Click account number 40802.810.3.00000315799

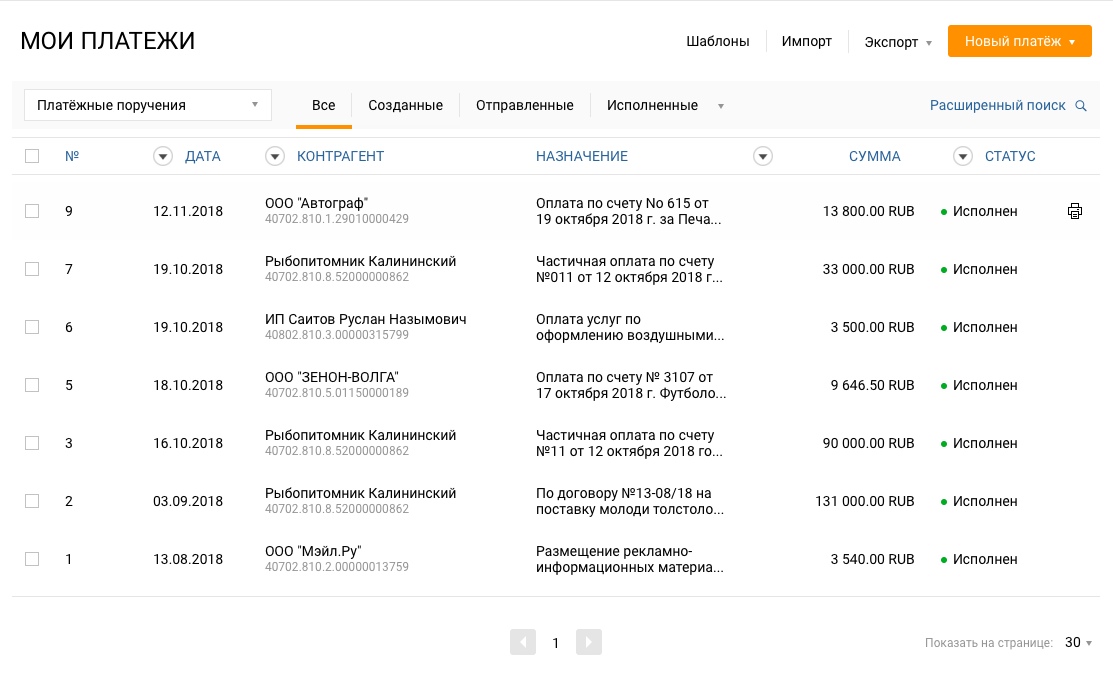click(x=336, y=335)
